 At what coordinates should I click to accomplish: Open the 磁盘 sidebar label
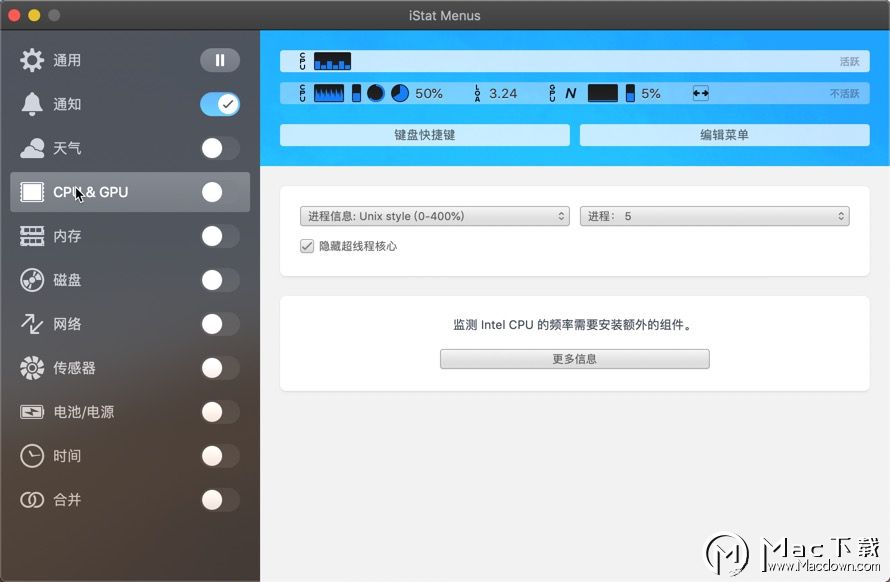(x=67, y=280)
